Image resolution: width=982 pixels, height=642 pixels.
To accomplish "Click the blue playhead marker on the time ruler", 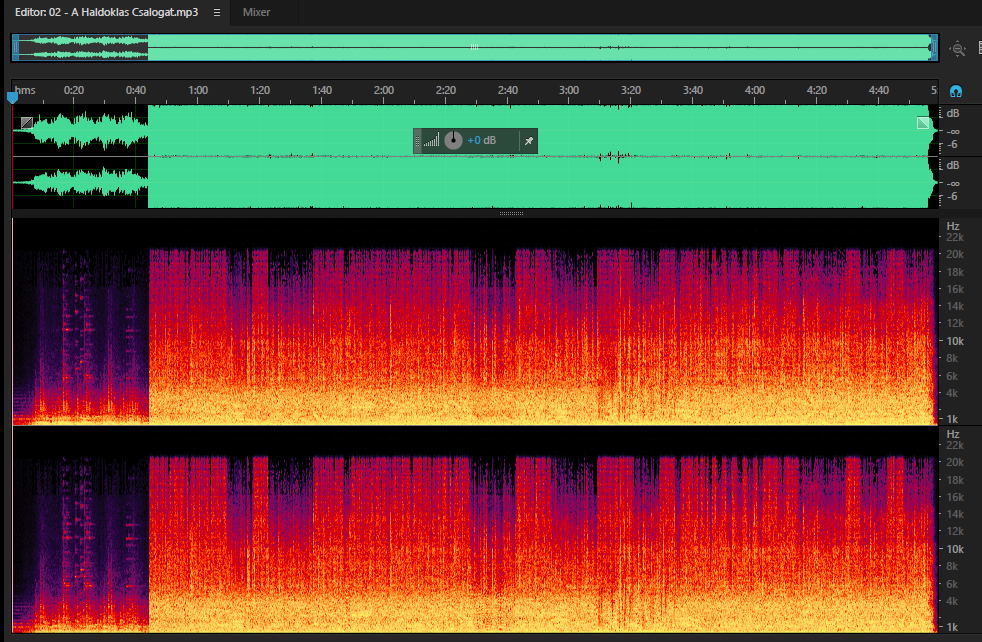I will [x=12, y=98].
